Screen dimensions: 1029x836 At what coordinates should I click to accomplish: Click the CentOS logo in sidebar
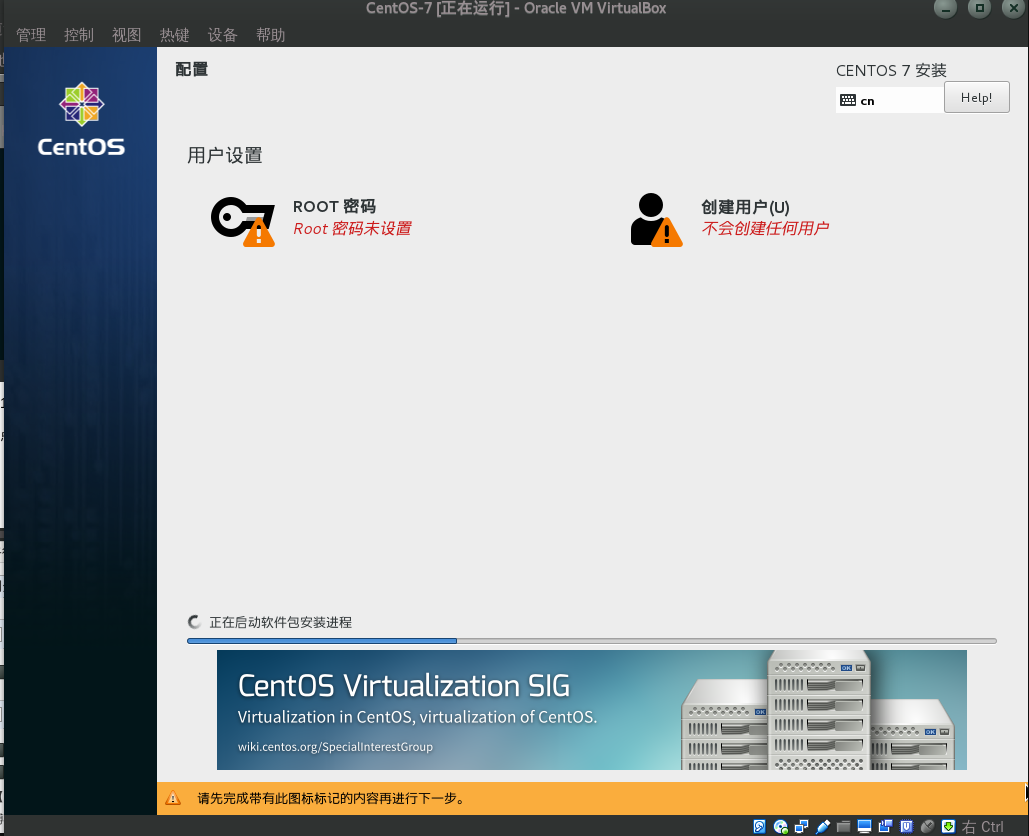click(x=81, y=119)
